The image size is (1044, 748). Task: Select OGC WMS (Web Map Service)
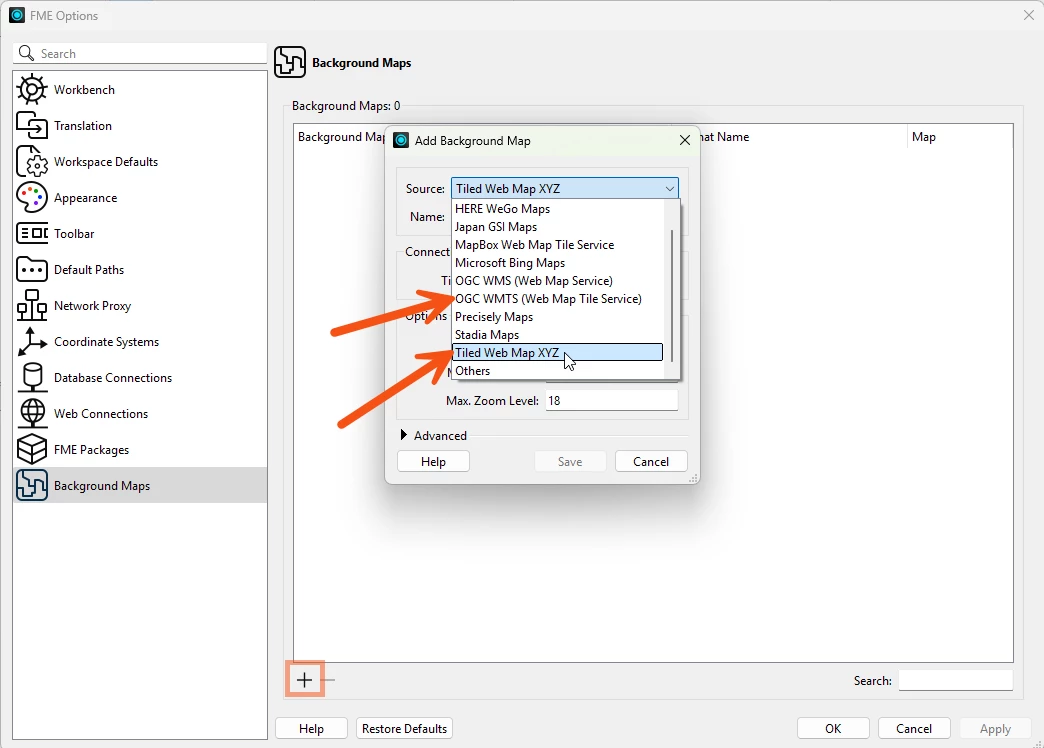coord(558,280)
